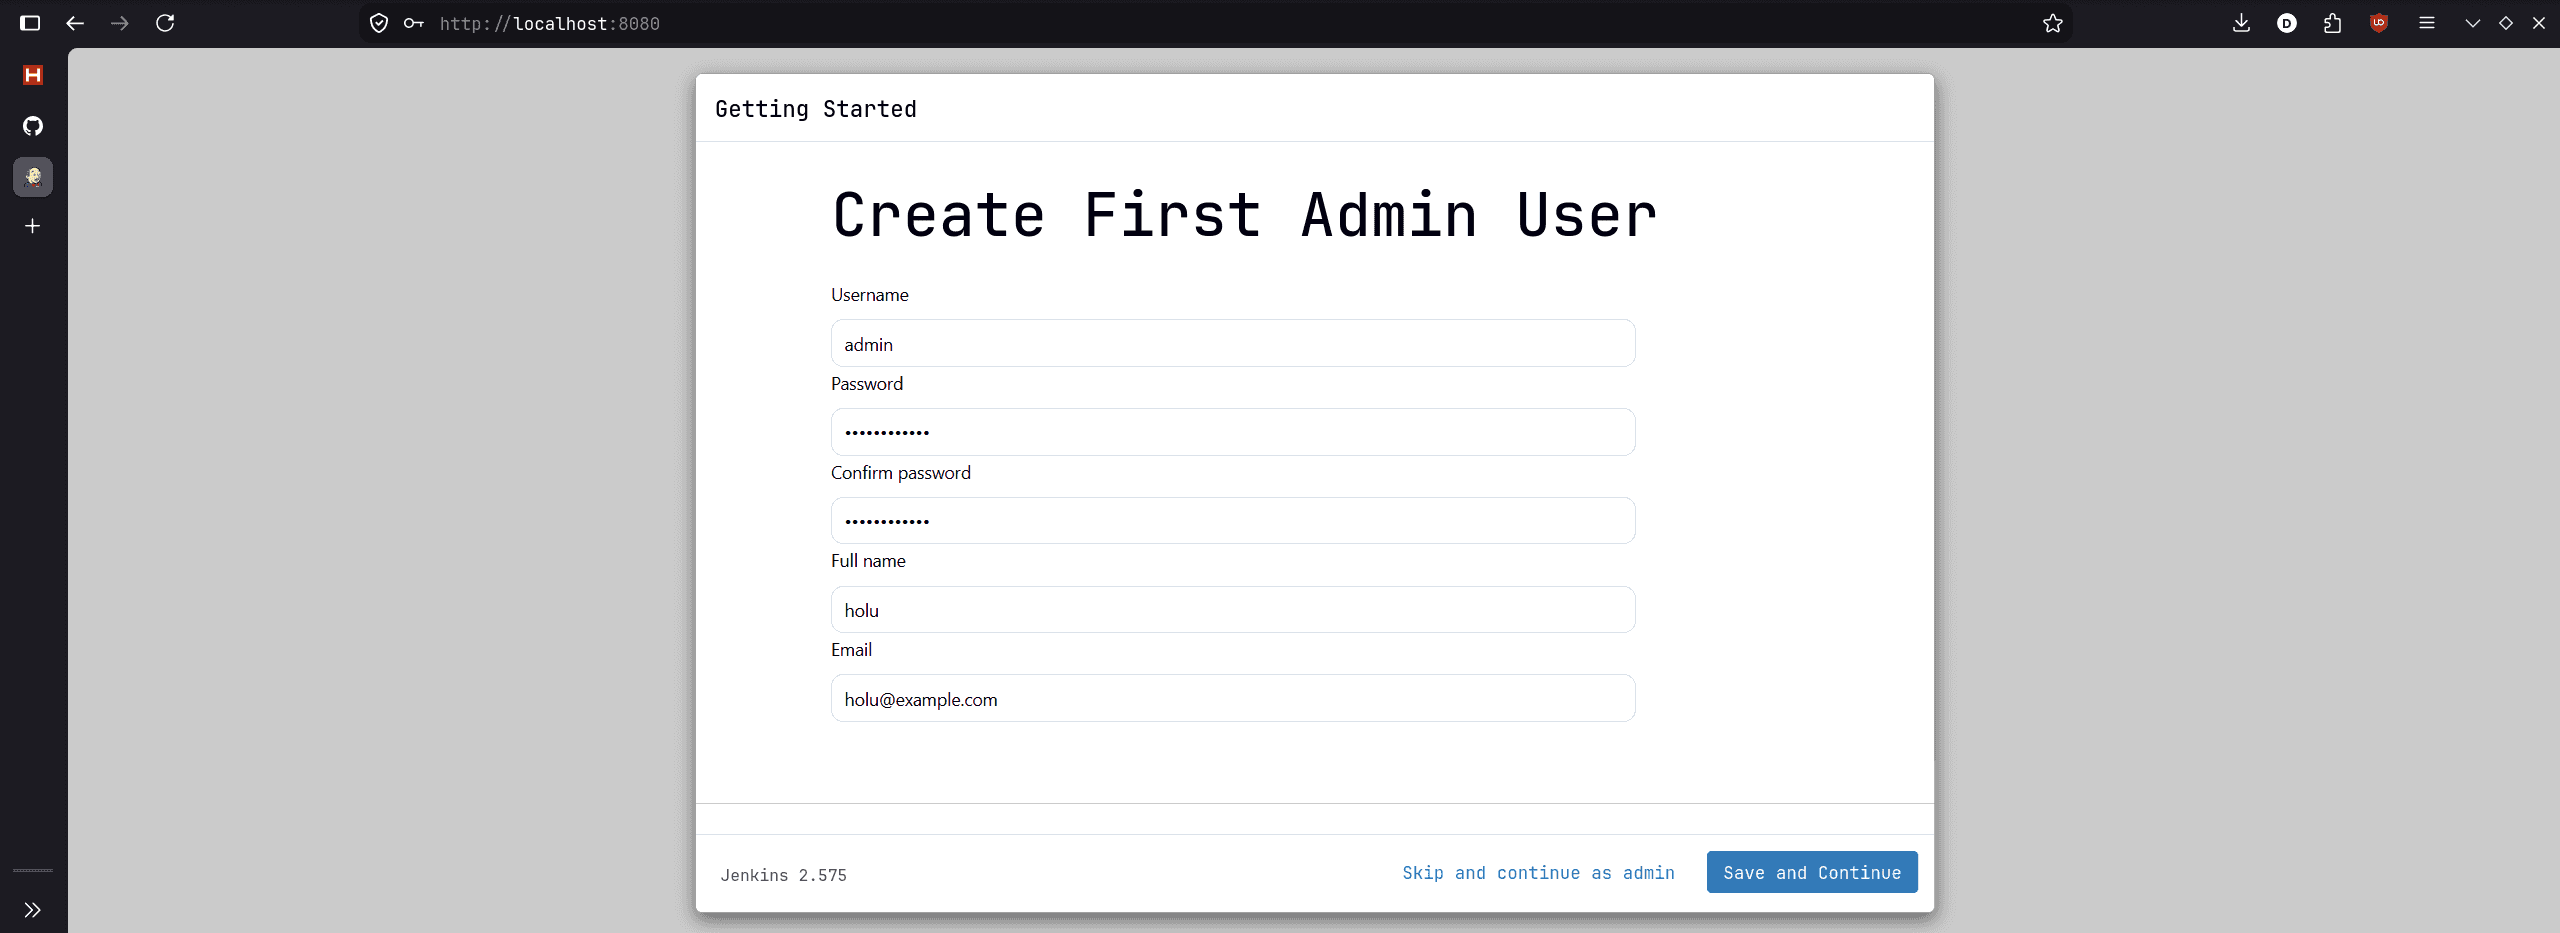Add a new tab with the plus icon
Screen dimensions: 2560x933
[x=33, y=226]
